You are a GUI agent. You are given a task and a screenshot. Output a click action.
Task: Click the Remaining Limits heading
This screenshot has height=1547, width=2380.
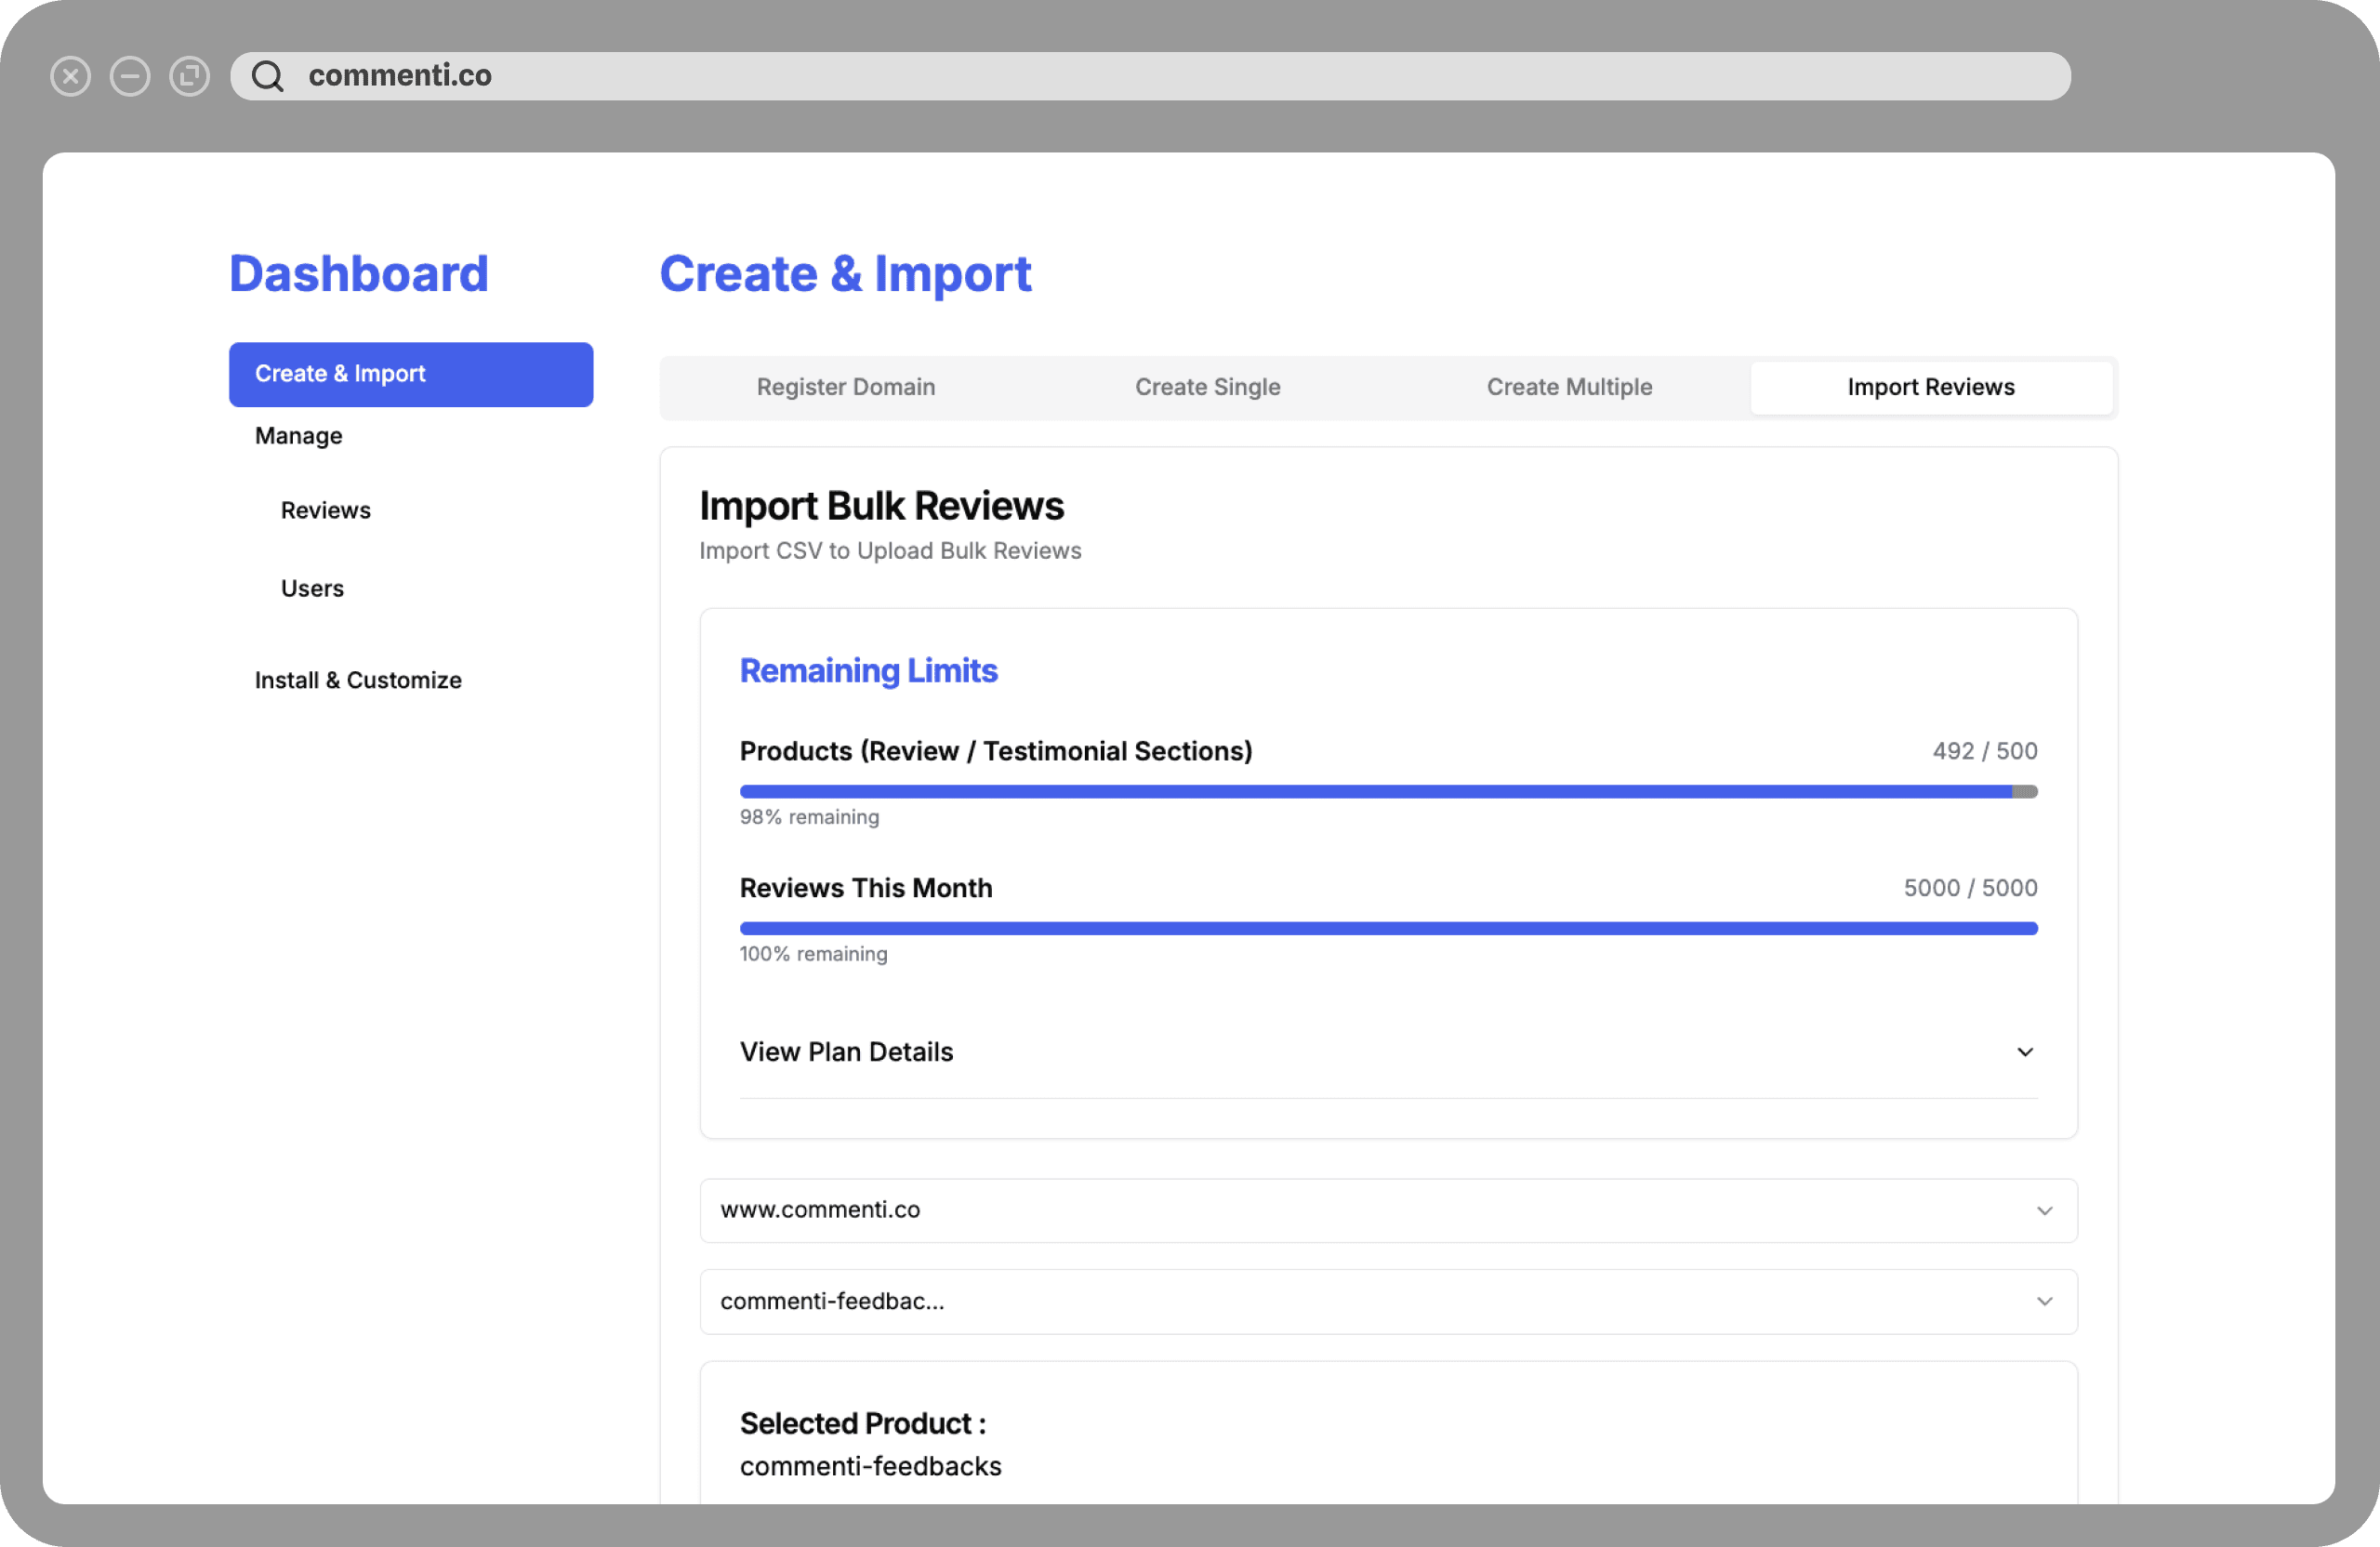(x=868, y=671)
